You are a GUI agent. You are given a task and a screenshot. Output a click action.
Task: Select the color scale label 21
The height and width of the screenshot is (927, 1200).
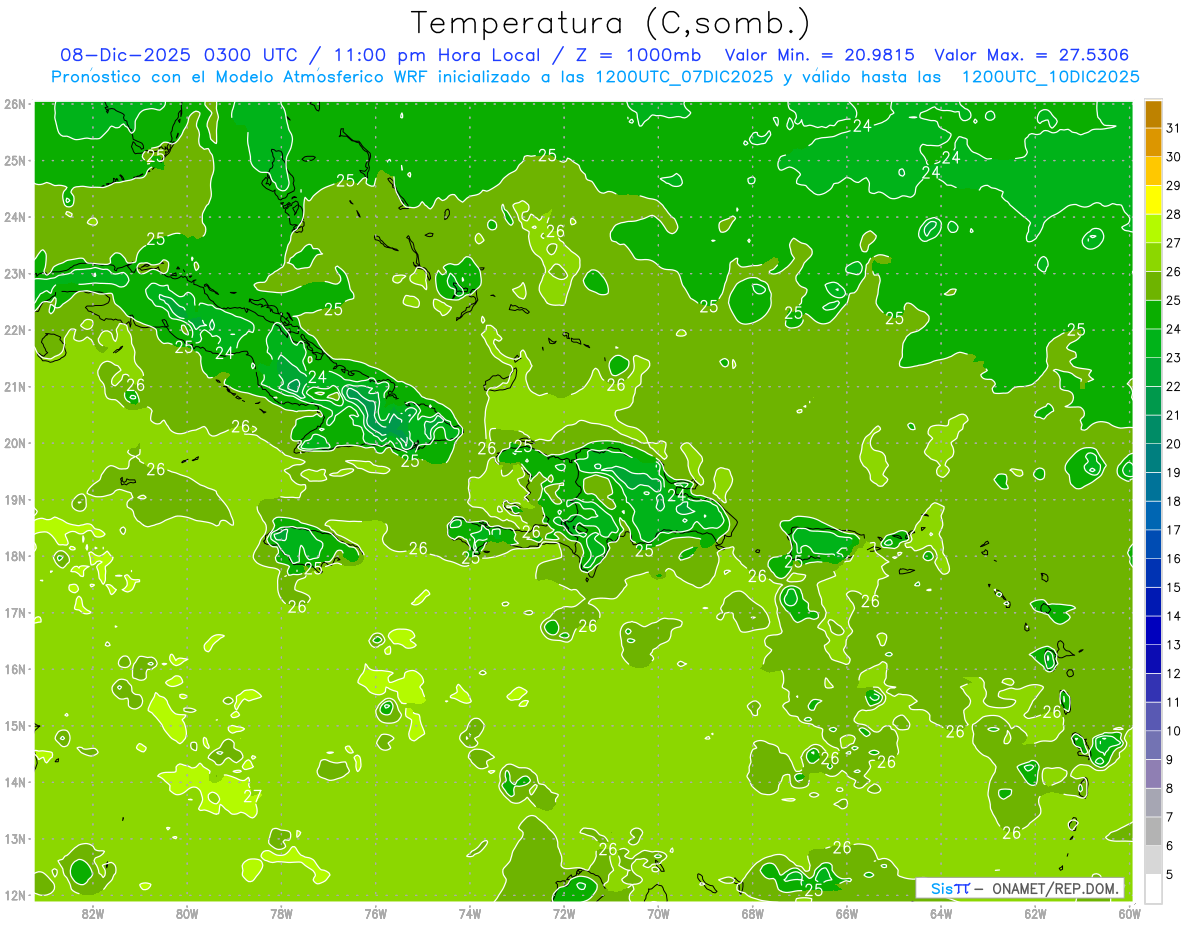tap(1174, 414)
